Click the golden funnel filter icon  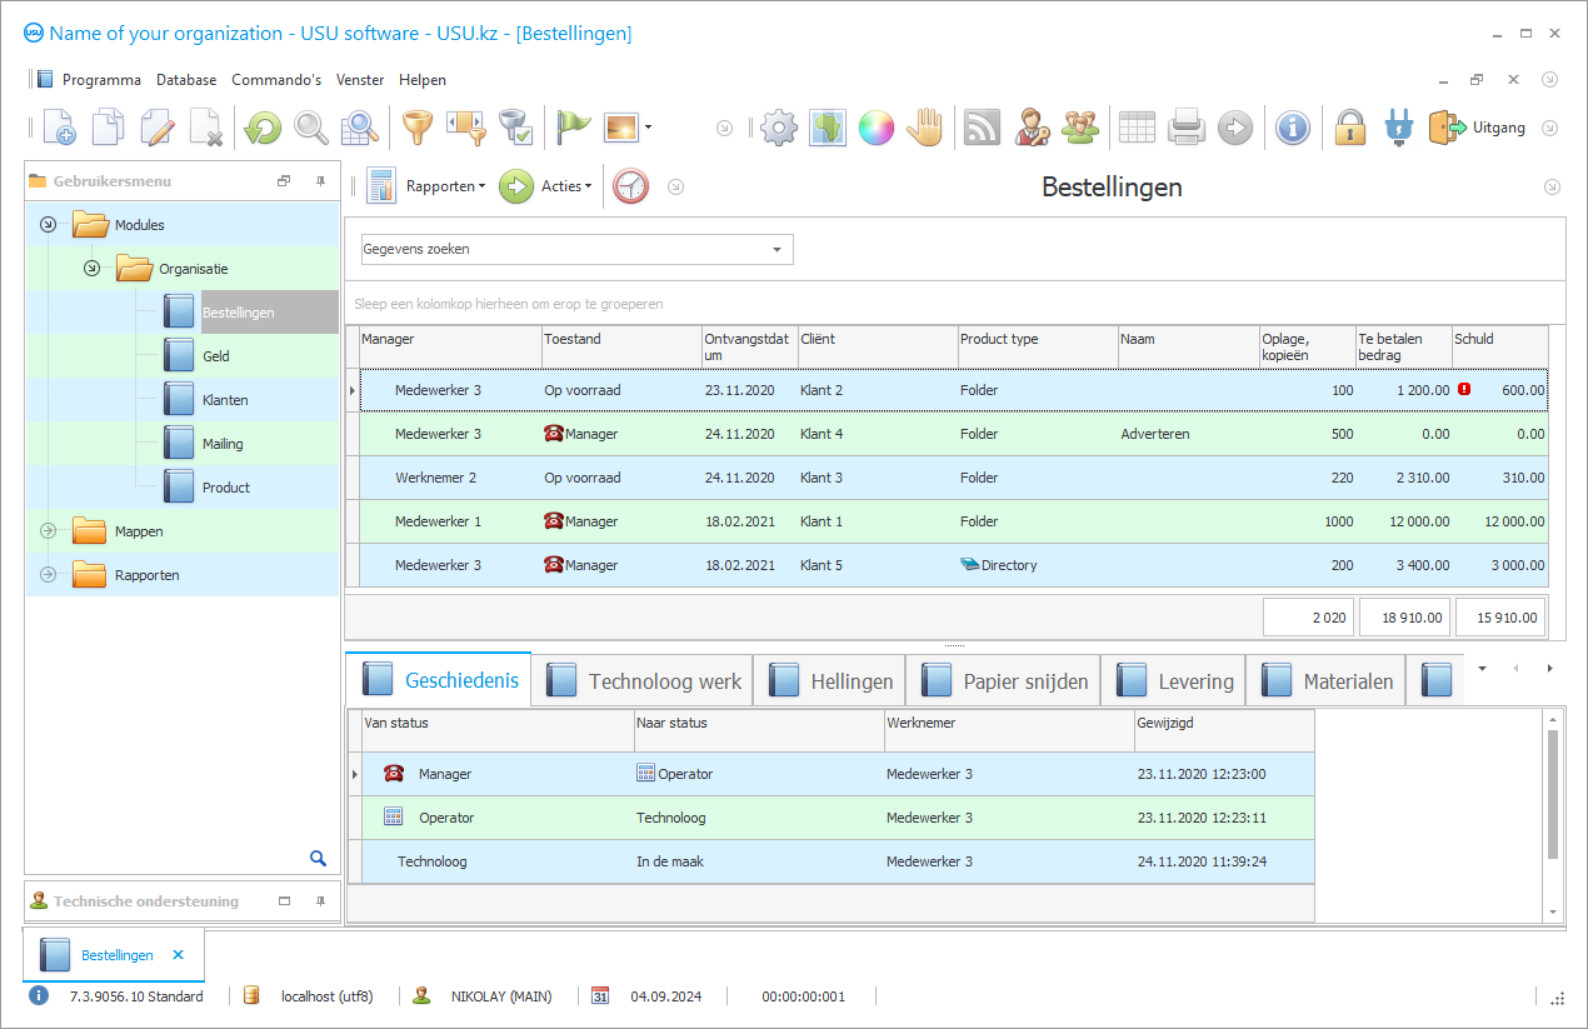tap(418, 128)
